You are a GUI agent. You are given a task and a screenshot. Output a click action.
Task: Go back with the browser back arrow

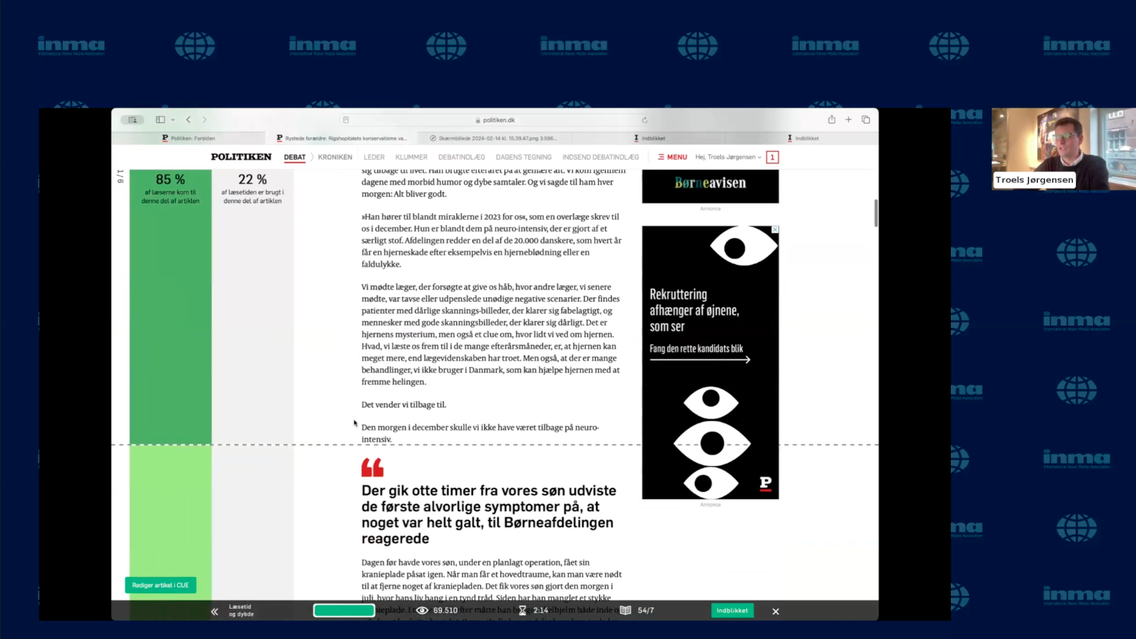coord(188,120)
